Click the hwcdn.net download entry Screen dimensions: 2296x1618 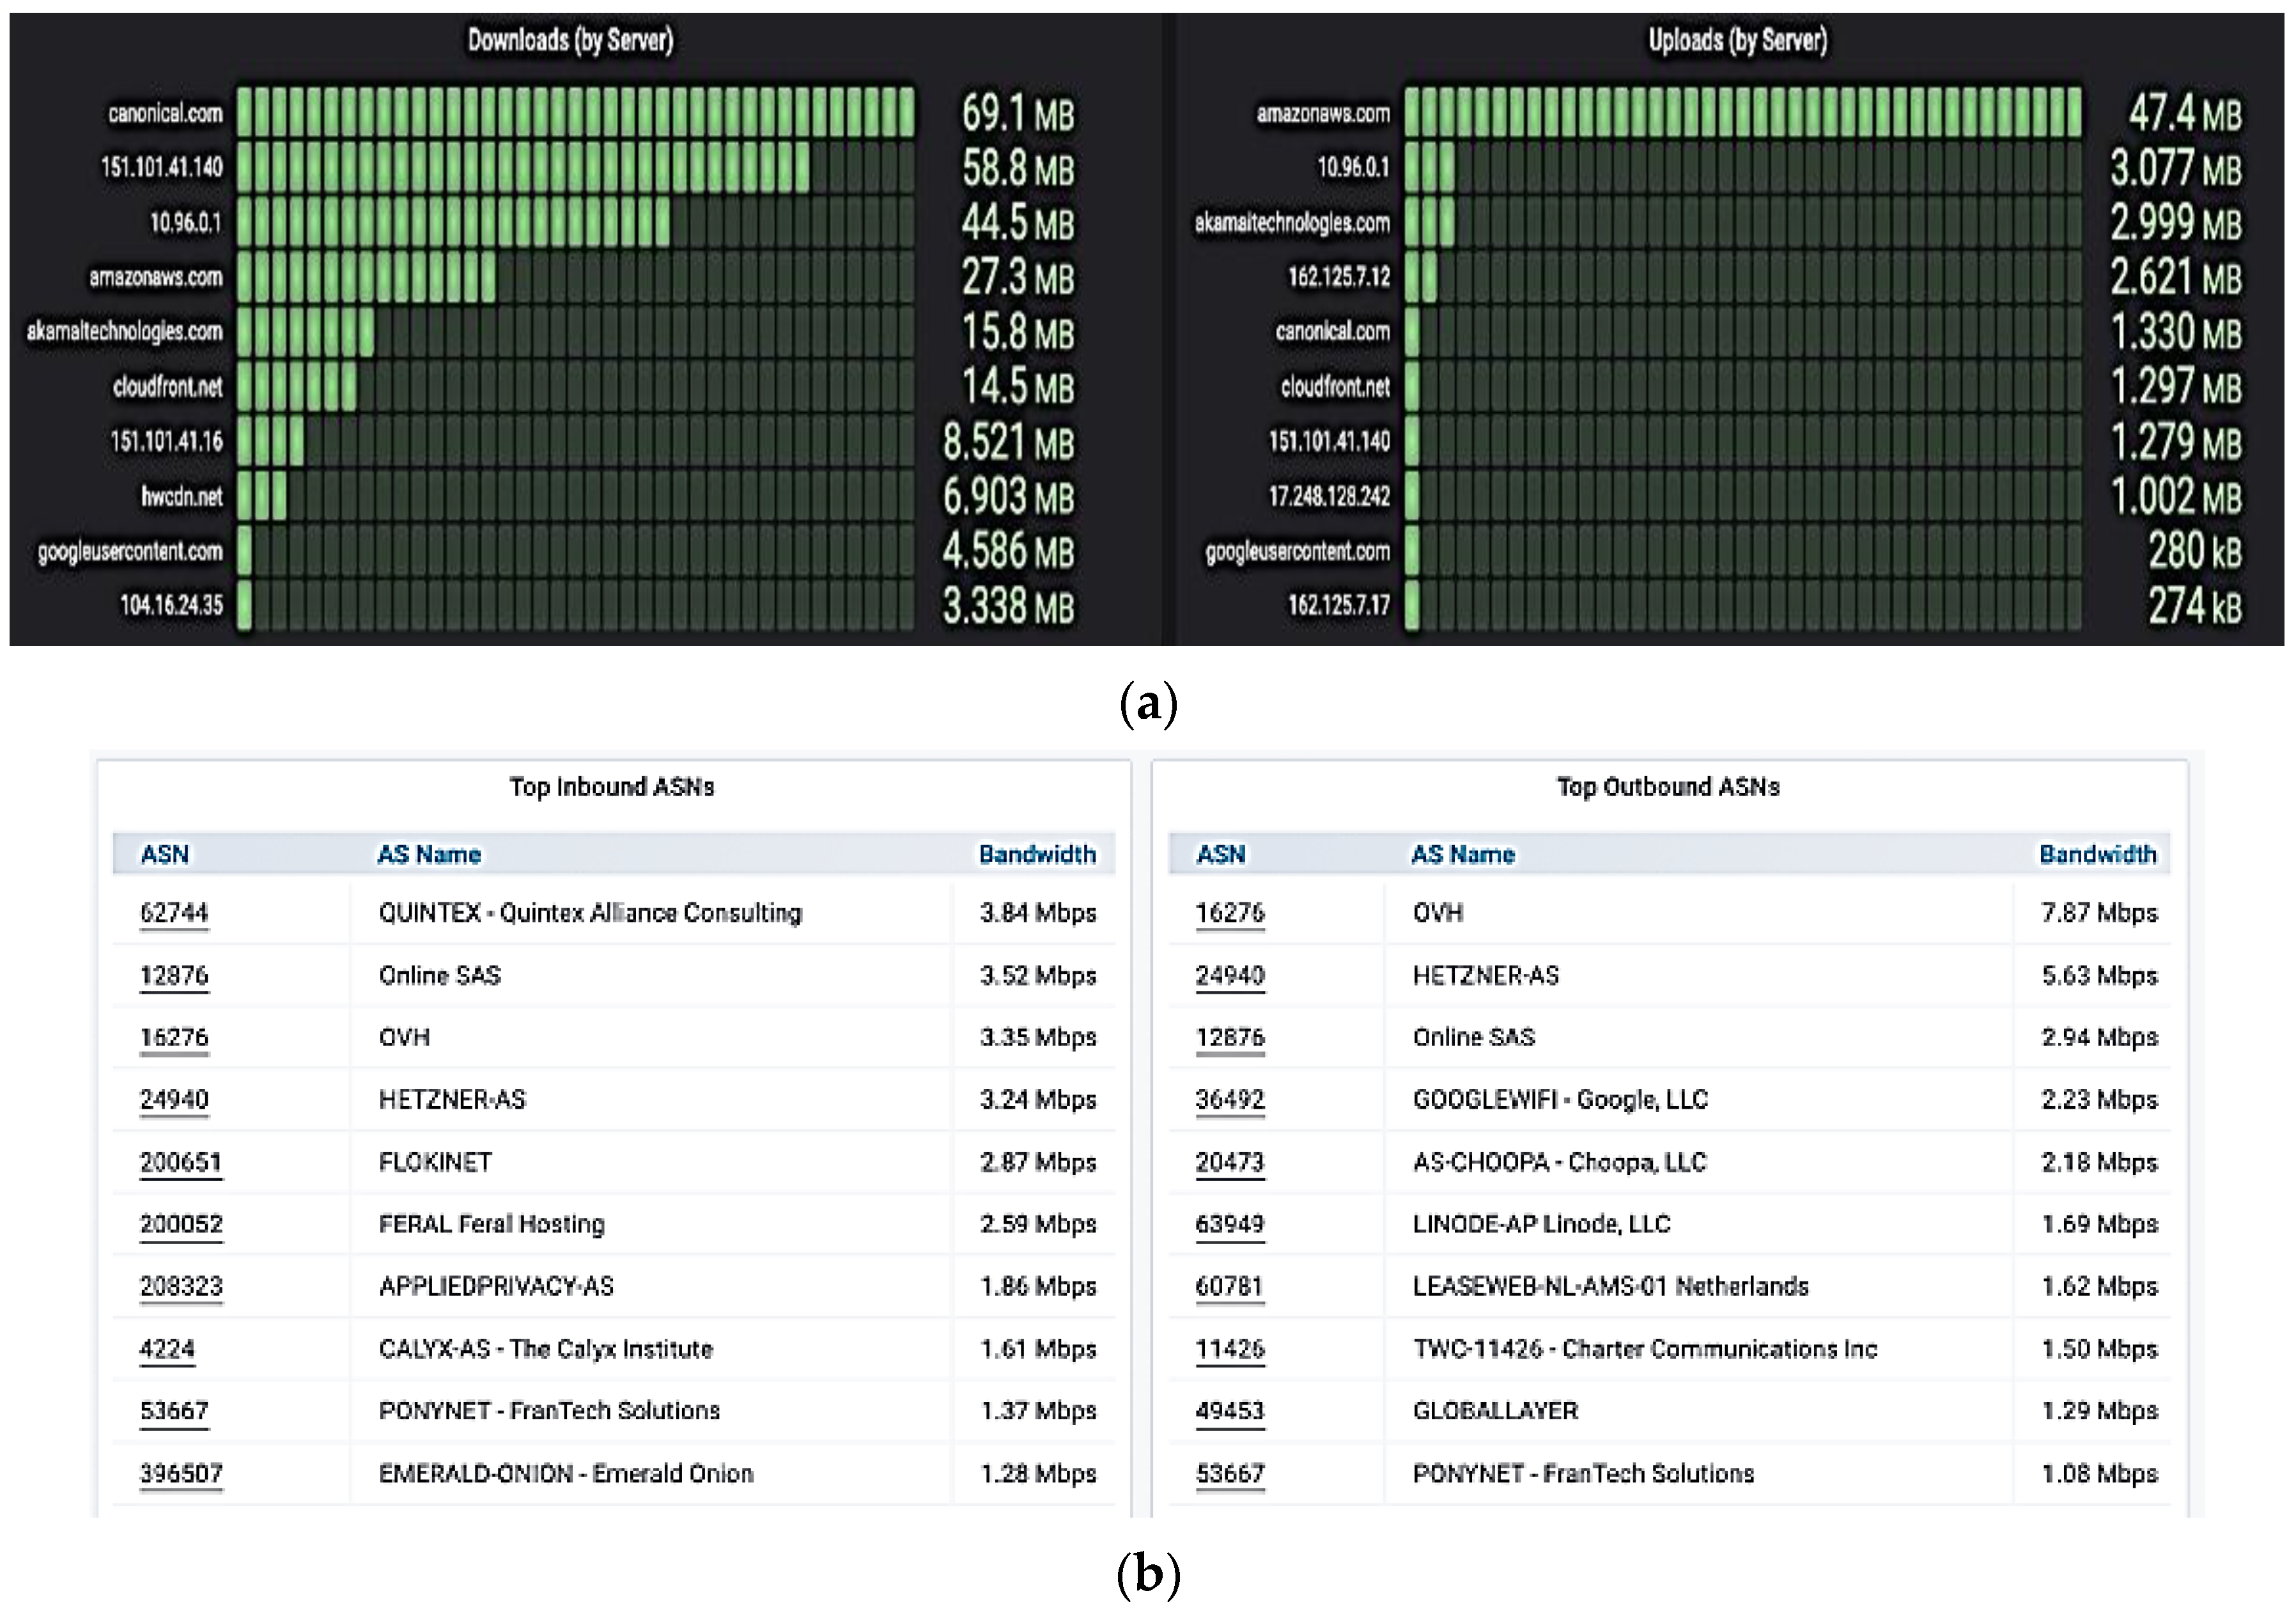click(x=182, y=496)
